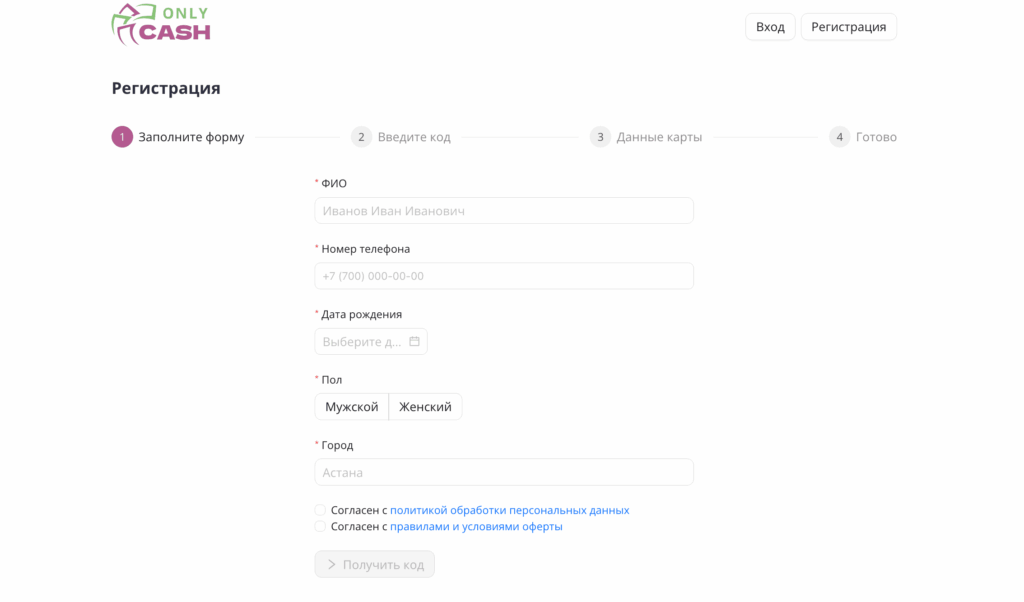Image resolution: width=1024 pixels, height=602 pixels.
Task: Open политикой обработки персональных данных link
Action: [509, 510]
